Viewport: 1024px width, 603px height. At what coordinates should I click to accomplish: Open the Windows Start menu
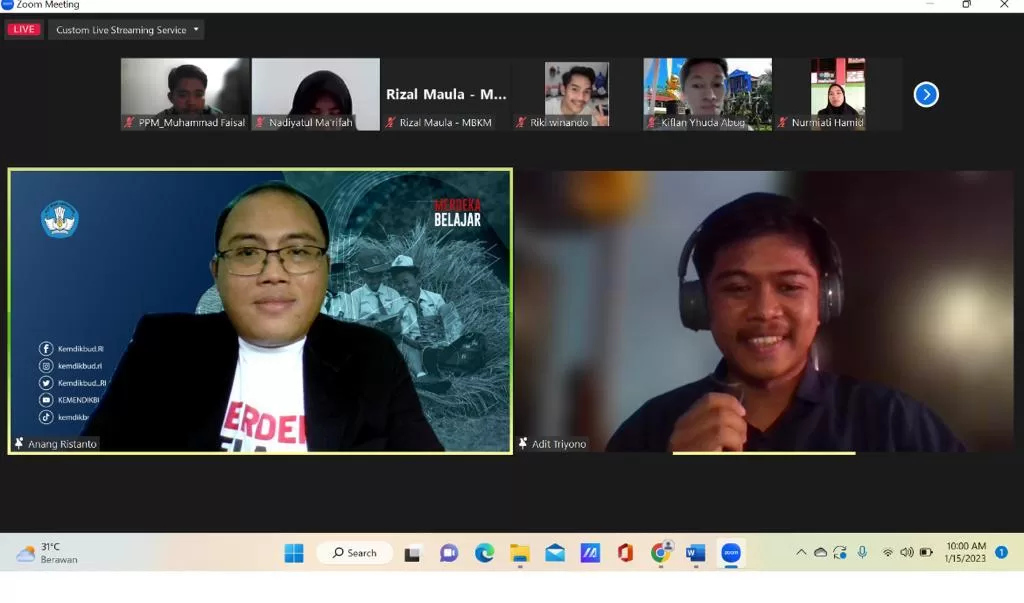pos(294,553)
